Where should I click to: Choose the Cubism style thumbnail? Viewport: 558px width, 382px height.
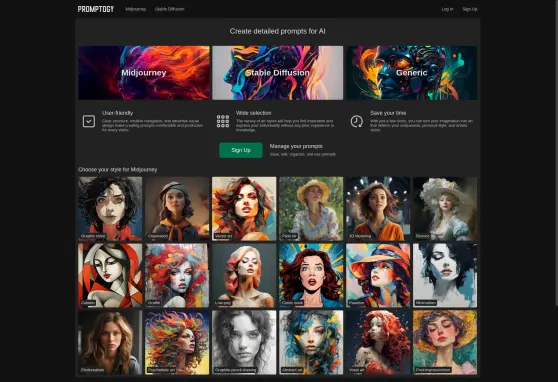(110, 276)
